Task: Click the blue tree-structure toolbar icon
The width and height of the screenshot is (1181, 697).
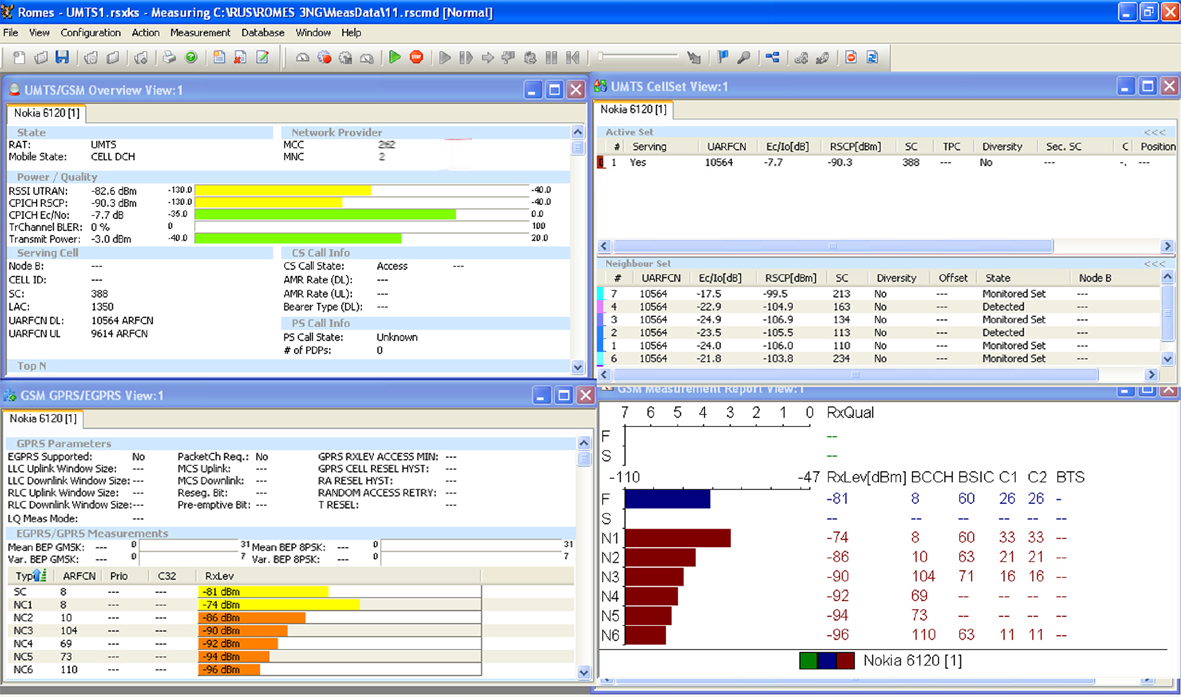Action: tap(772, 57)
